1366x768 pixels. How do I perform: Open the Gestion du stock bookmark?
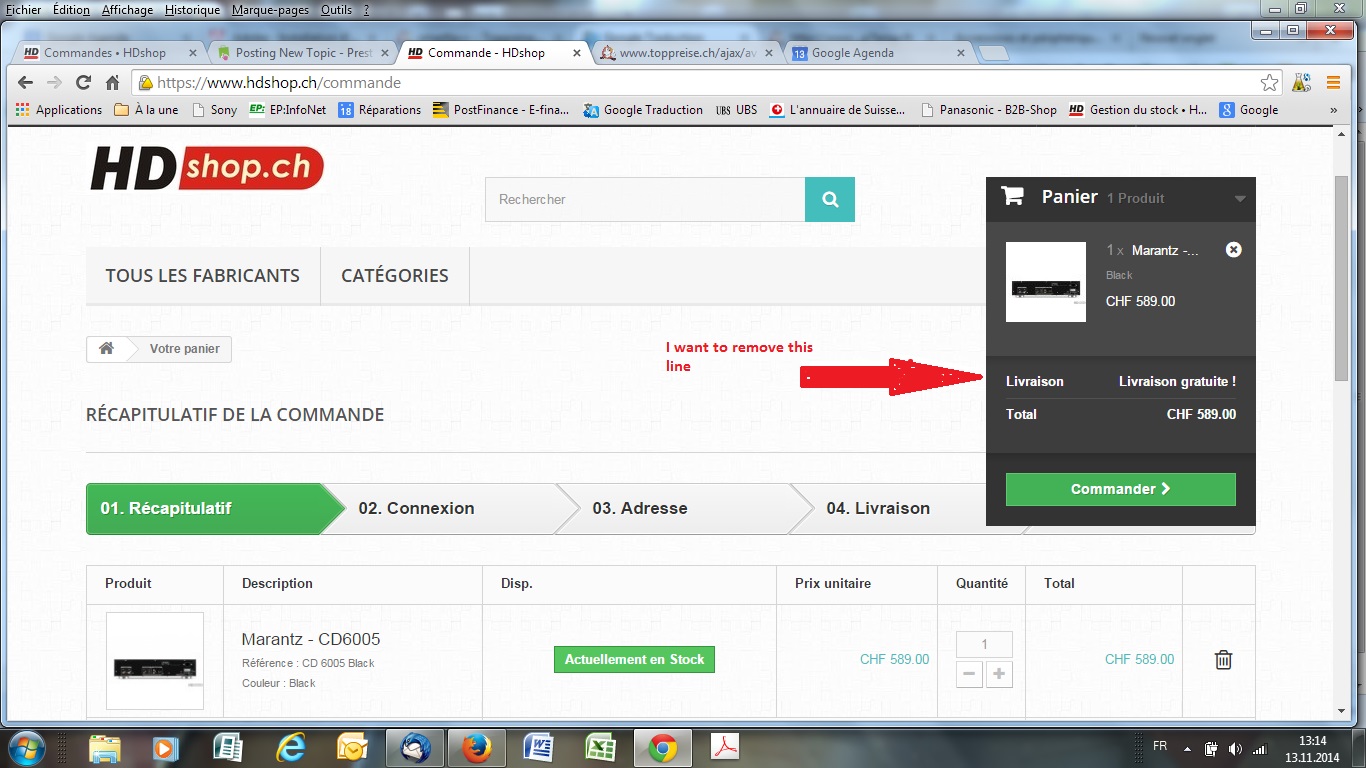coord(1138,110)
